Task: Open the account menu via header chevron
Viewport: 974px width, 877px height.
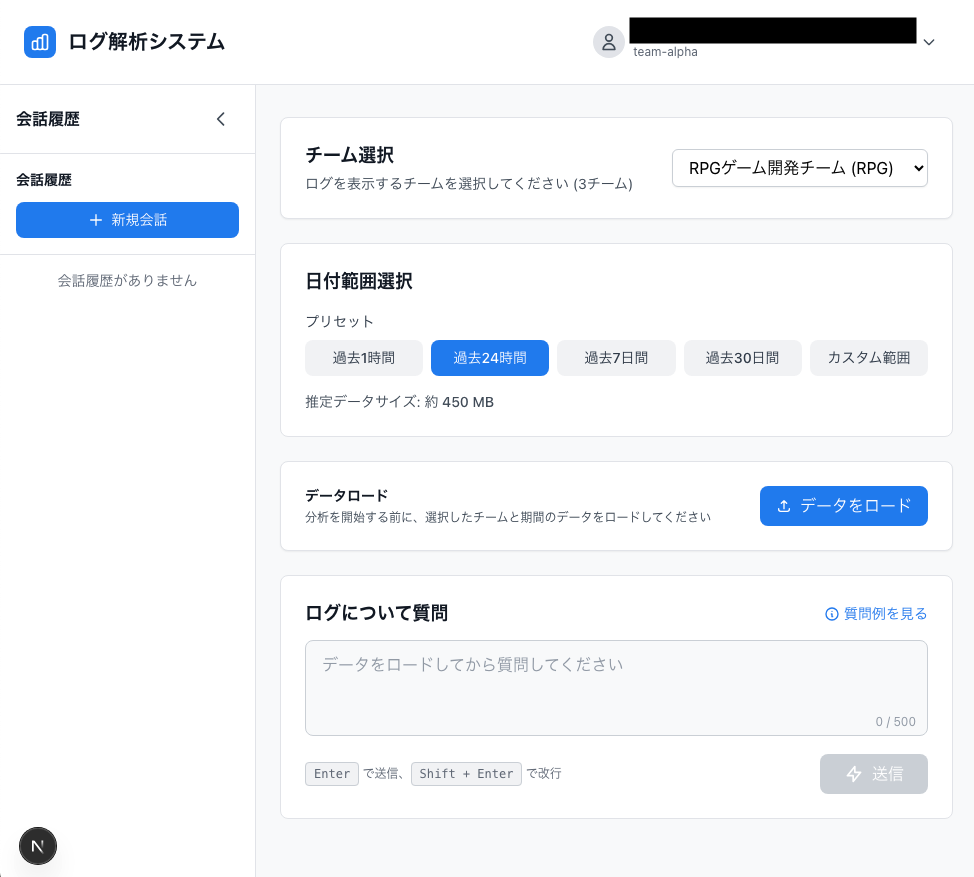Action: pyautogui.click(x=929, y=42)
